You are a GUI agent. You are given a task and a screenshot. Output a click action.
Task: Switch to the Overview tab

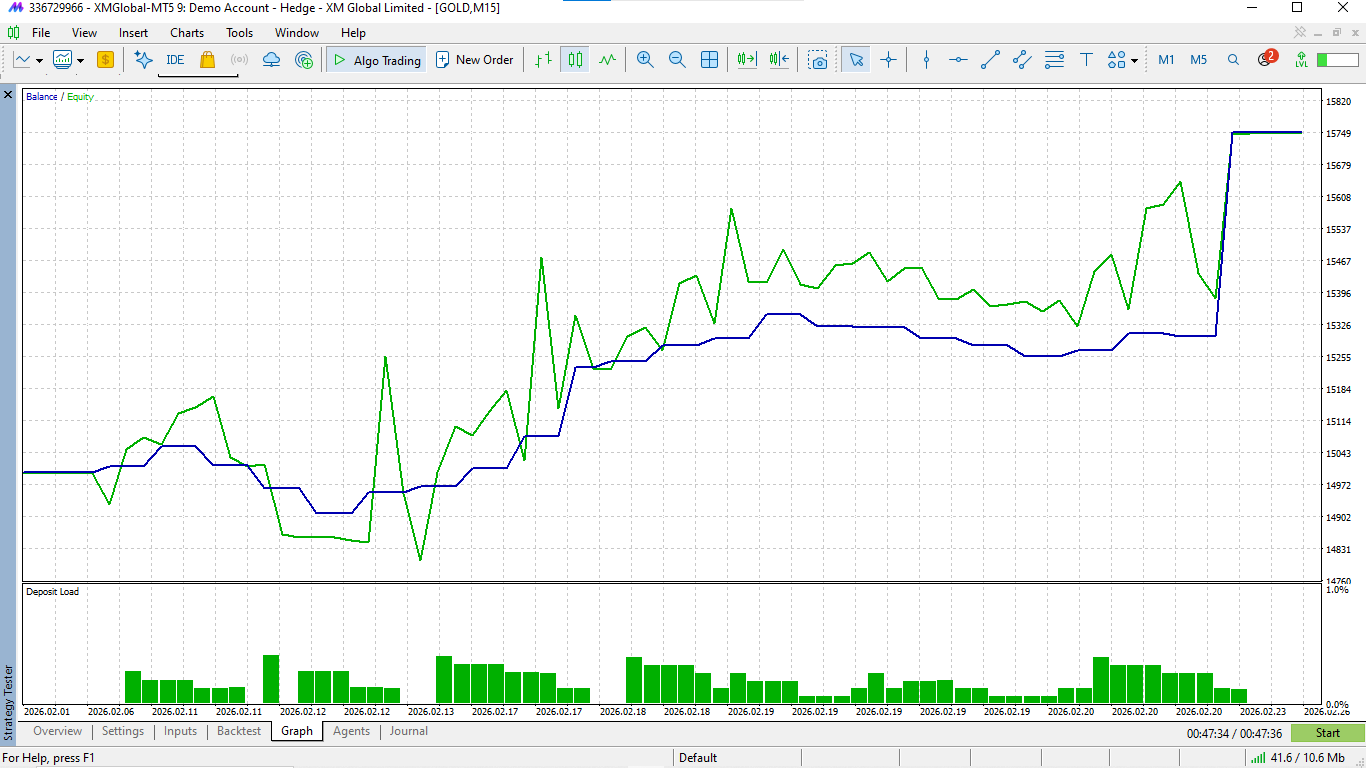click(x=57, y=731)
